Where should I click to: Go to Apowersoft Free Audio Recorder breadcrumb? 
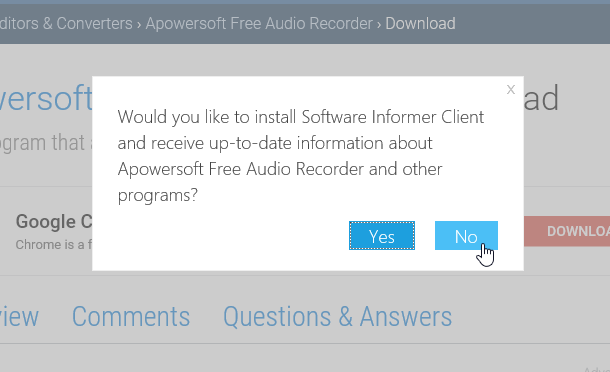[259, 23]
